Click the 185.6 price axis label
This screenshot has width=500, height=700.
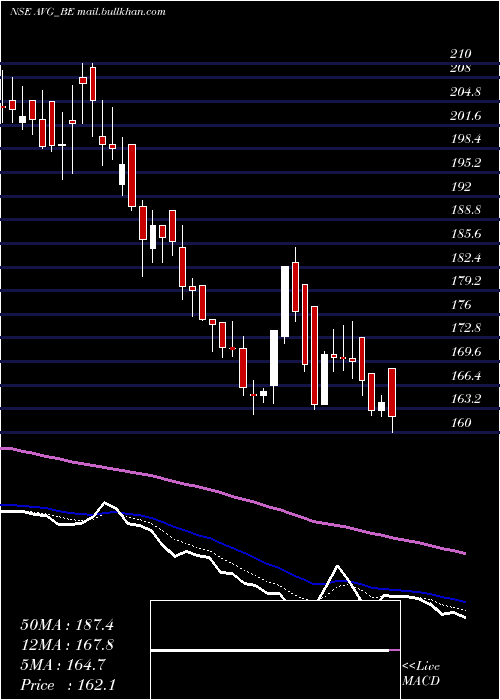(465, 233)
